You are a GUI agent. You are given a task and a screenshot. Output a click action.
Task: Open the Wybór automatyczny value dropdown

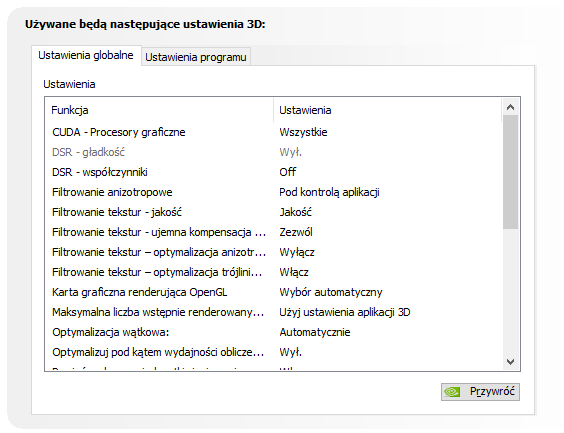point(331,292)
